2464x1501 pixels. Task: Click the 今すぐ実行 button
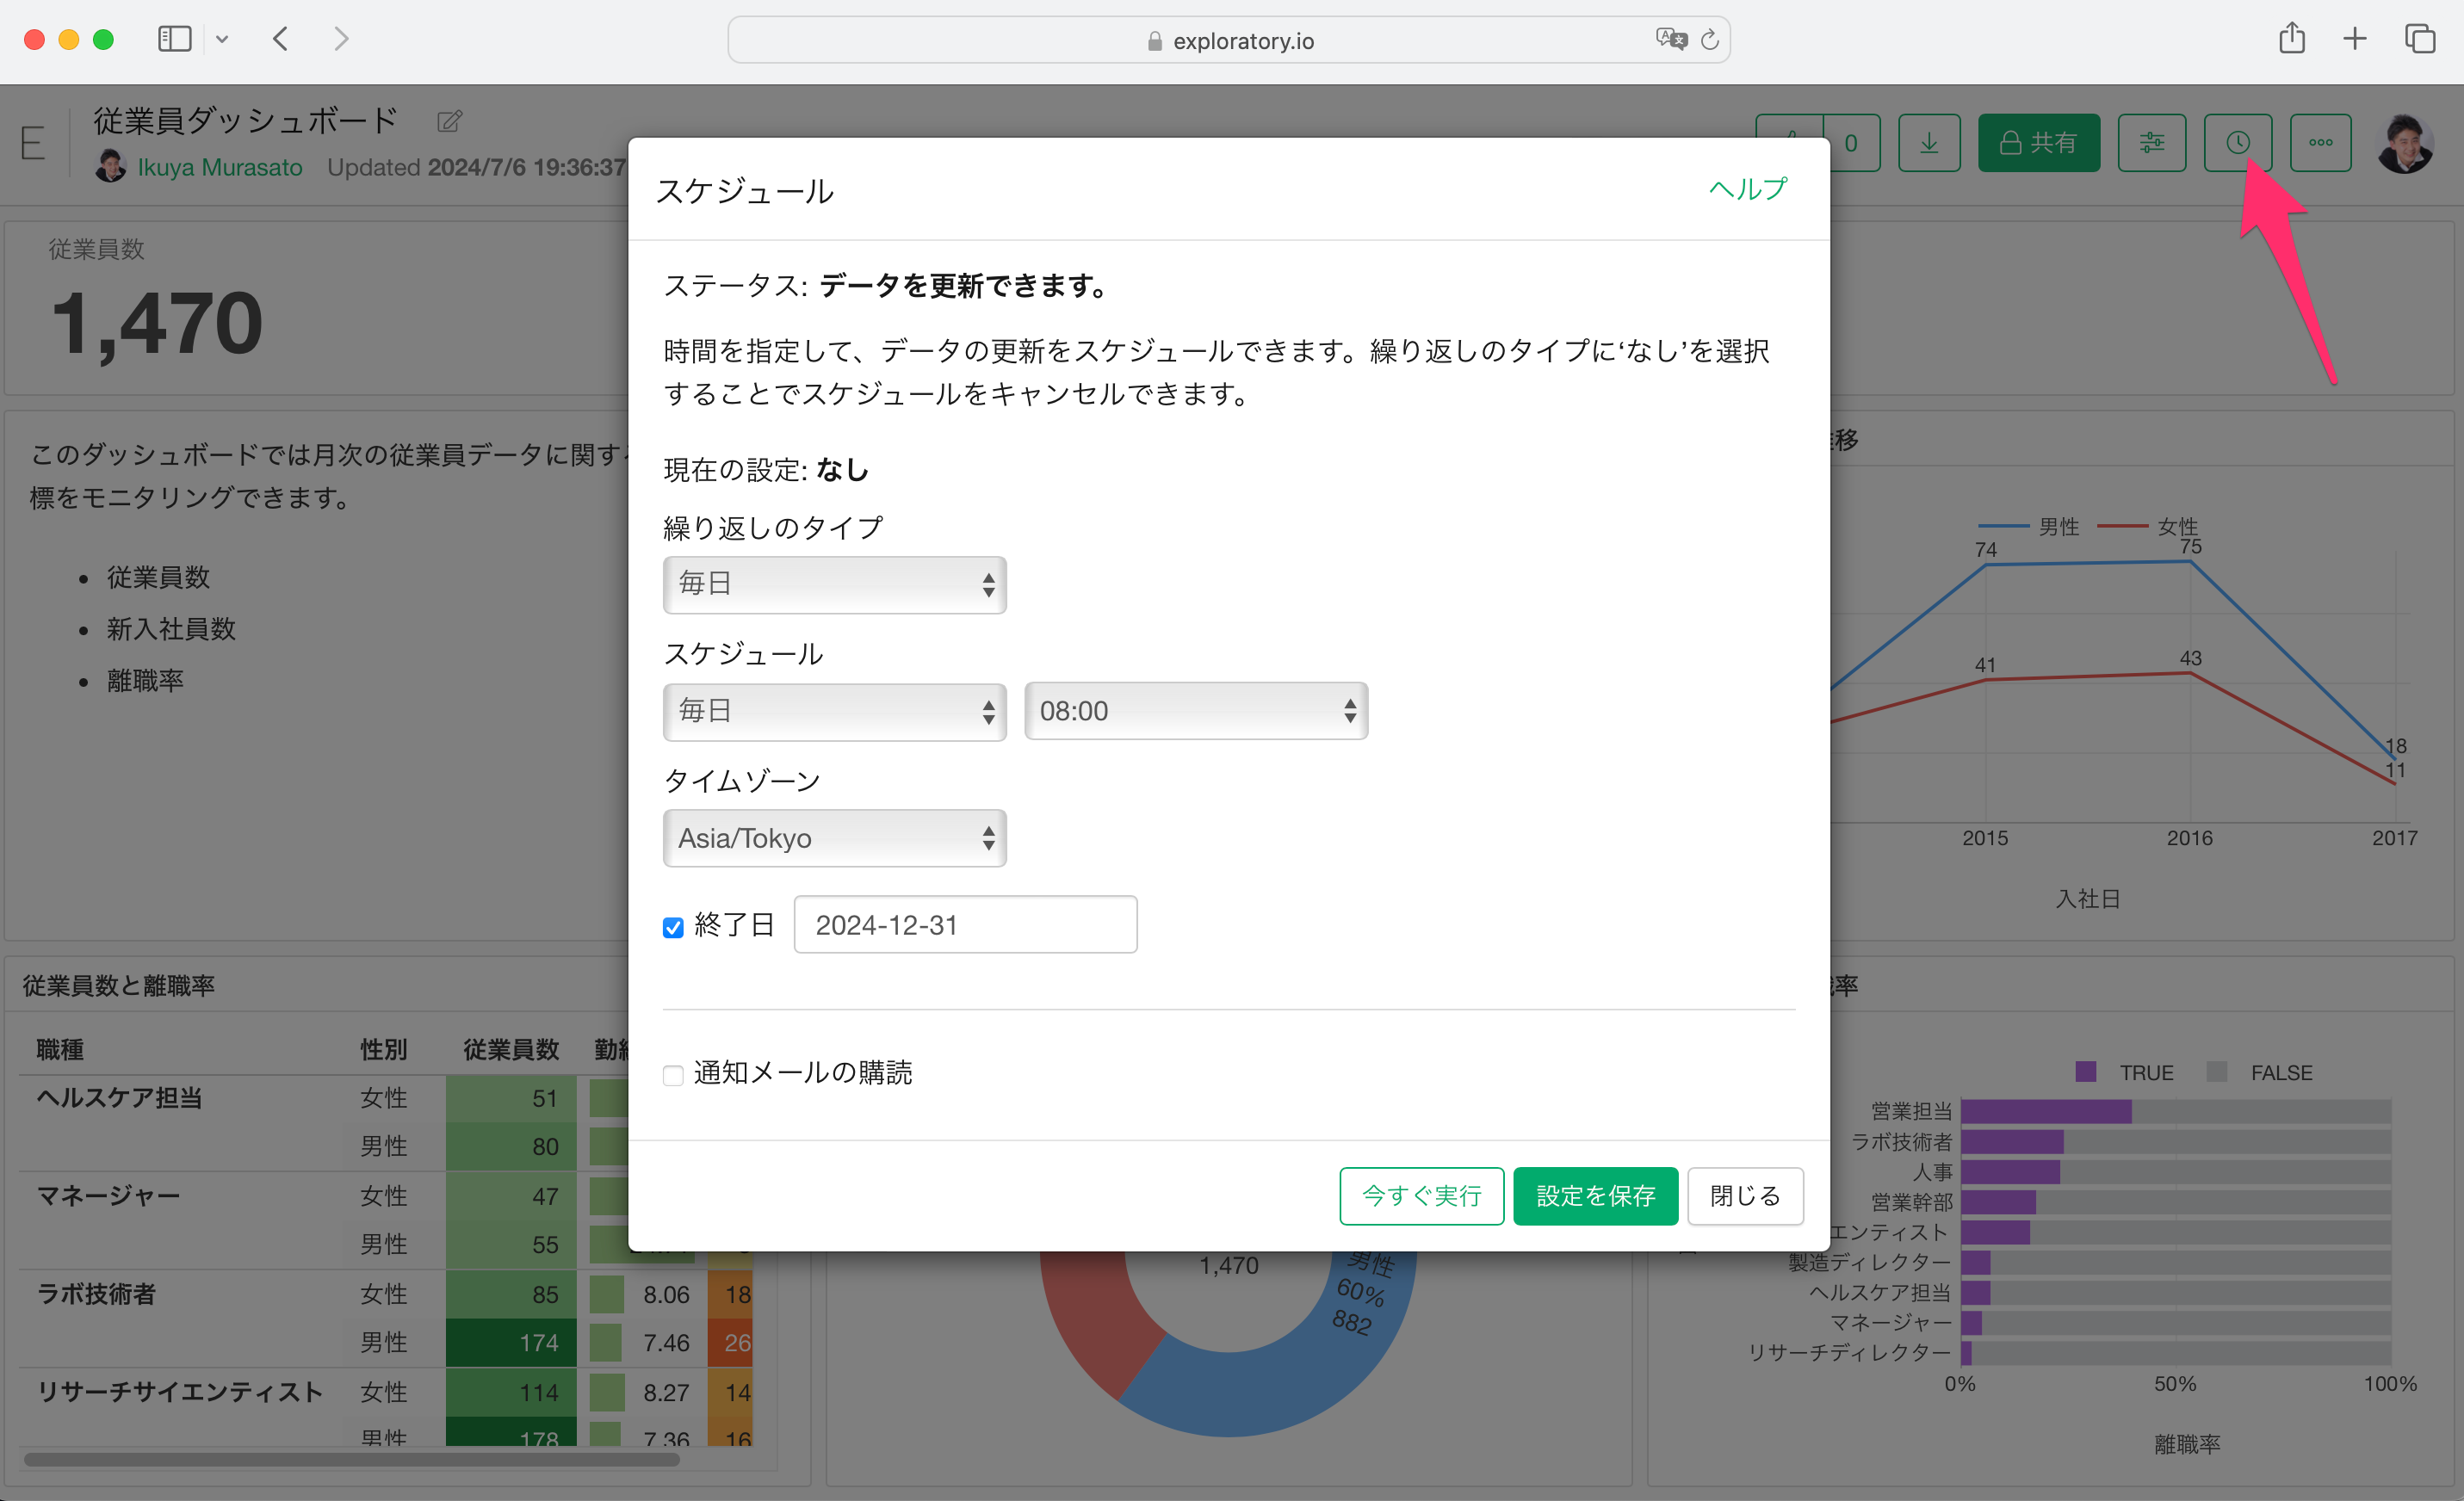coord(1421,1196)
